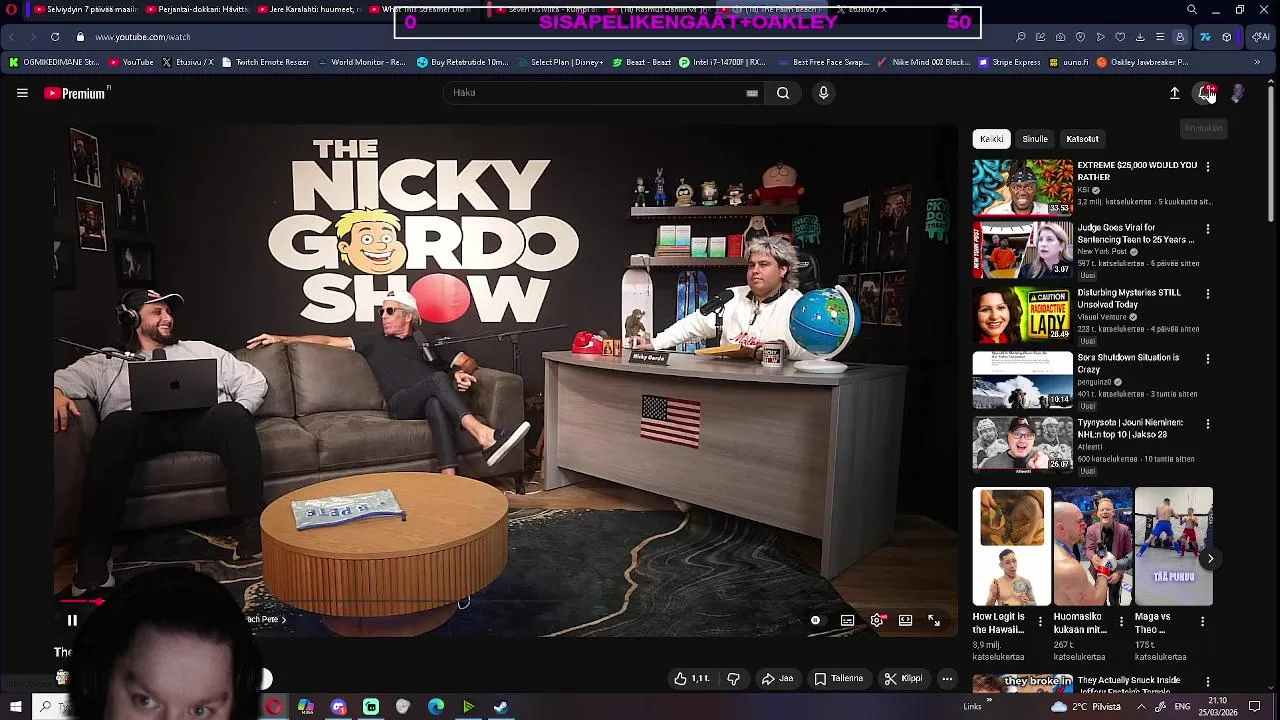
Task: Select the Kaikki filter chip
Action: (x=991, y=139)
